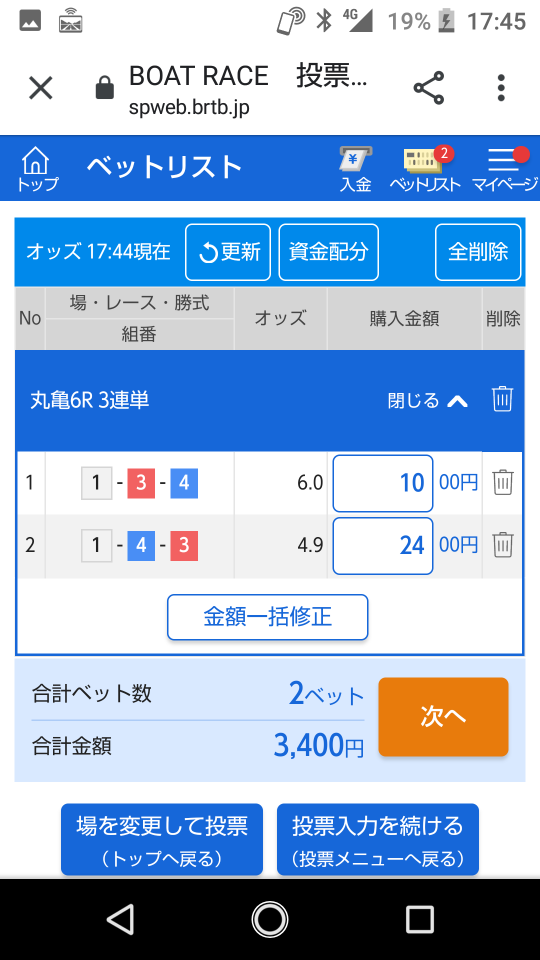
Task: Close the browser tab with X
Action: (x=41, y=88)
